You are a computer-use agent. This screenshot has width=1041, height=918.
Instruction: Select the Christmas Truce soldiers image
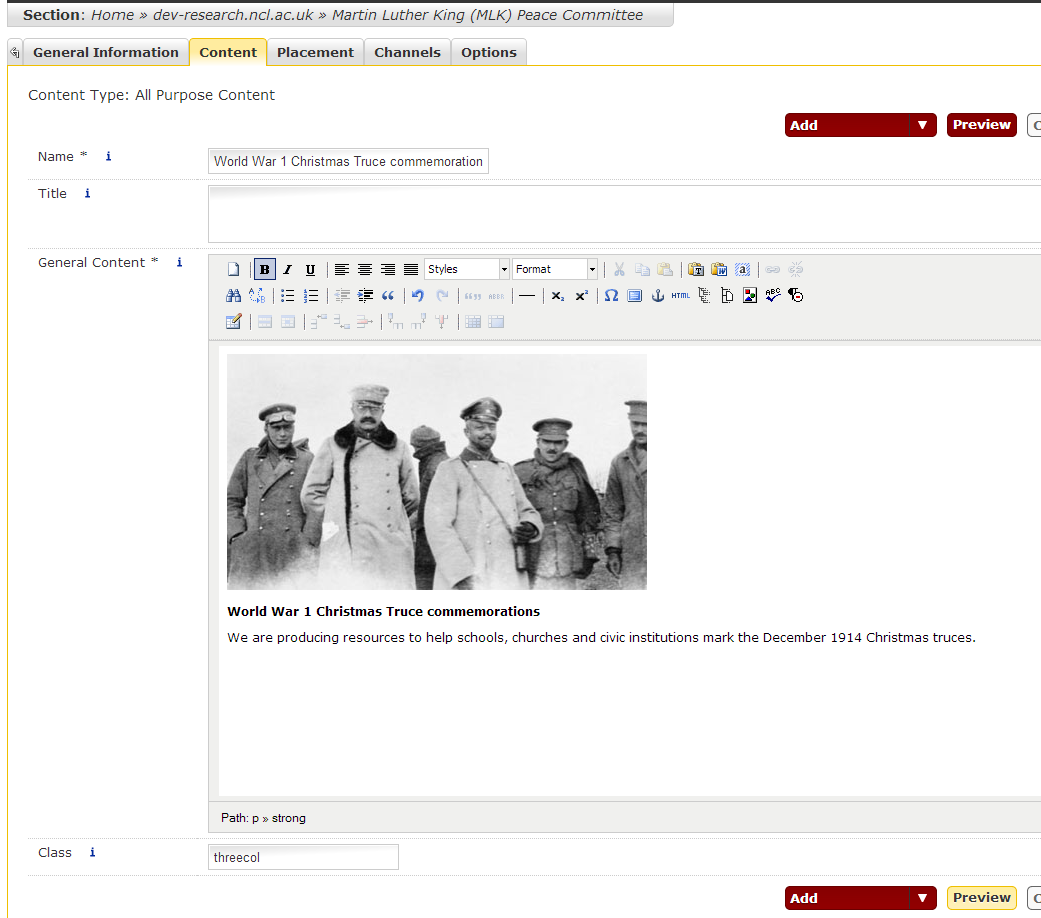coord(436,471)
